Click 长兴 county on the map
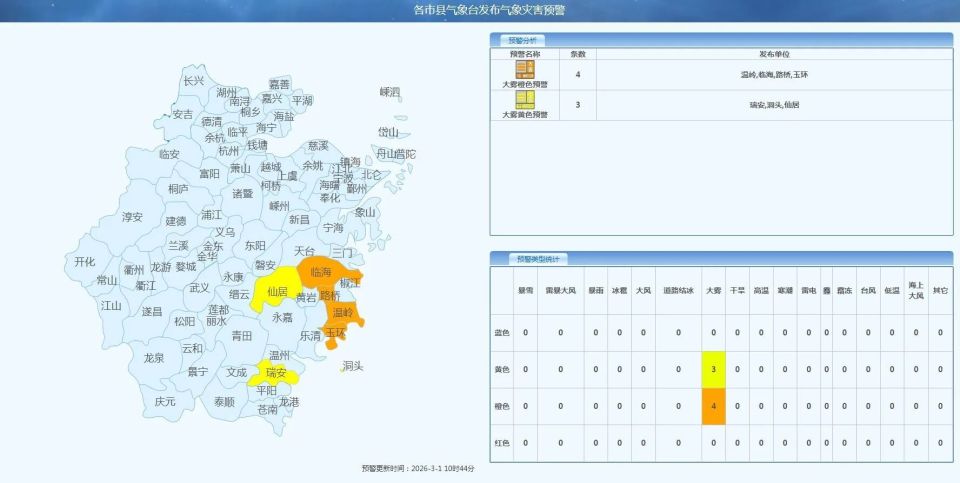Image resolution: width=960 pixels, height=483 pixels. (194, 80)
